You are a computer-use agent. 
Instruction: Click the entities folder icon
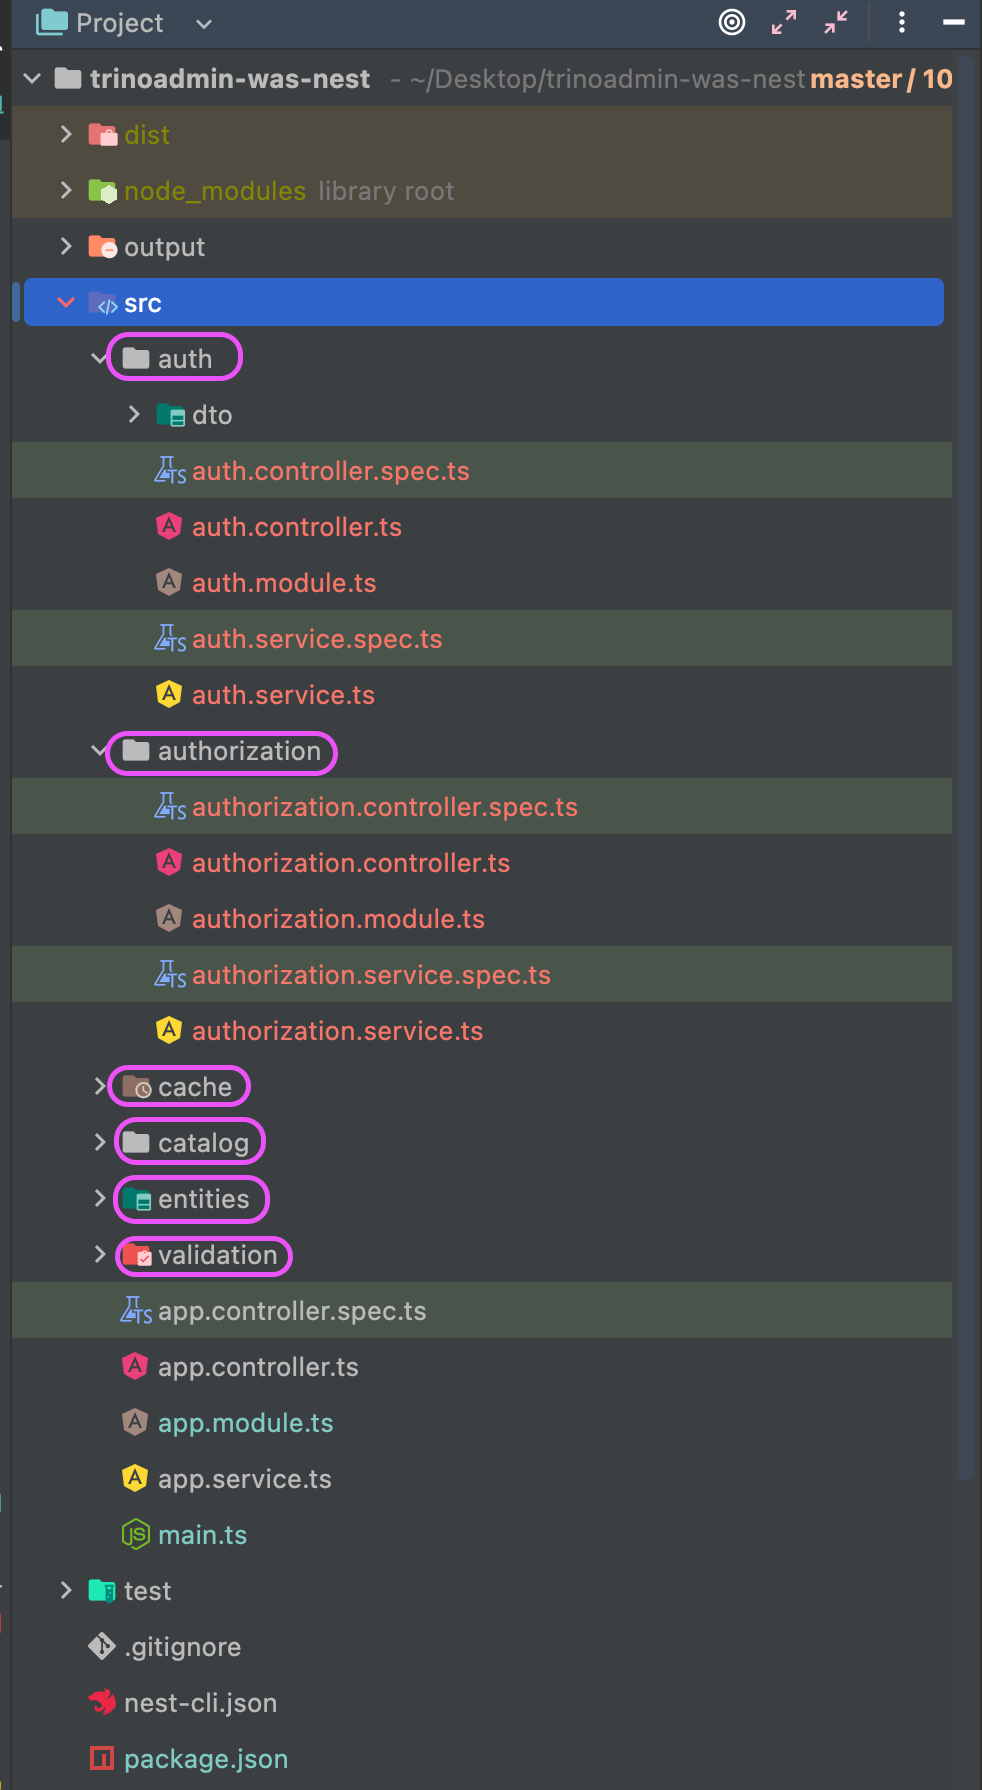coord(137,1198)
